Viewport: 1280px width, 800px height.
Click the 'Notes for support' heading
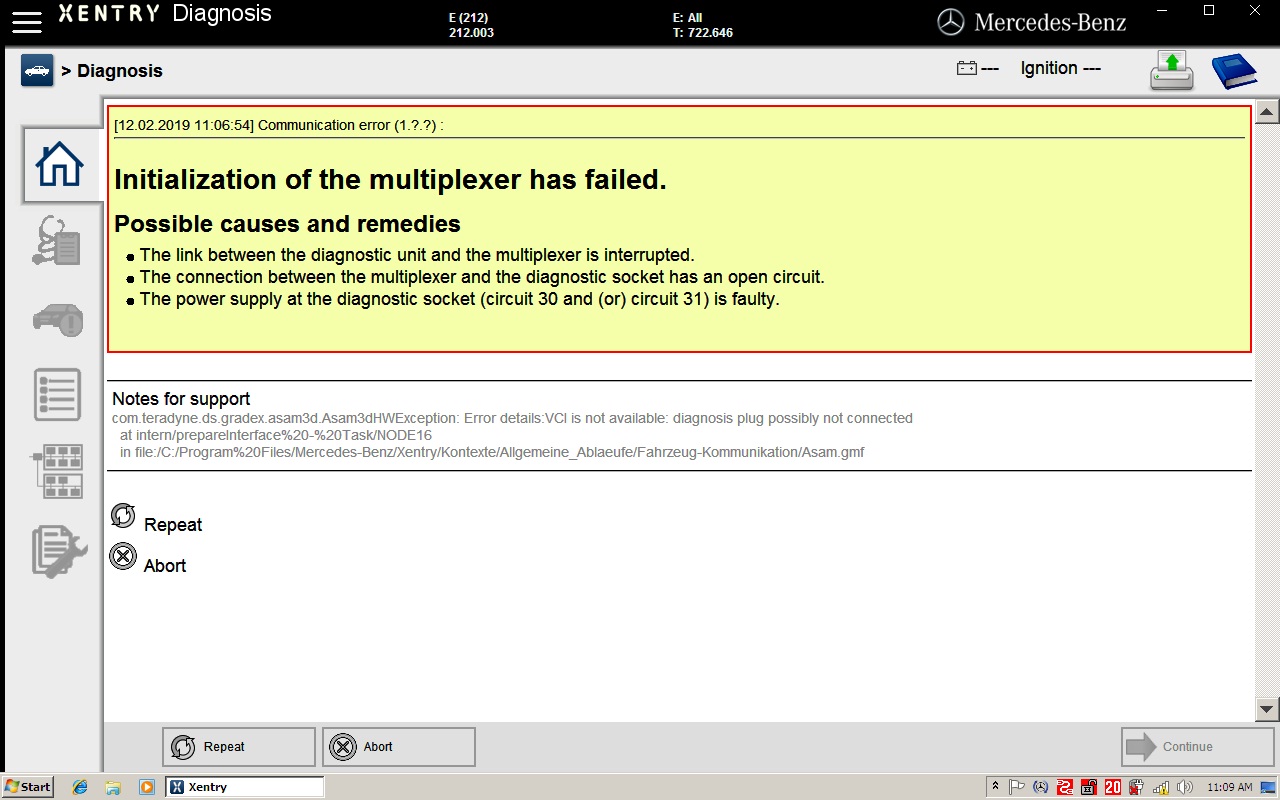tap(181, 399)
